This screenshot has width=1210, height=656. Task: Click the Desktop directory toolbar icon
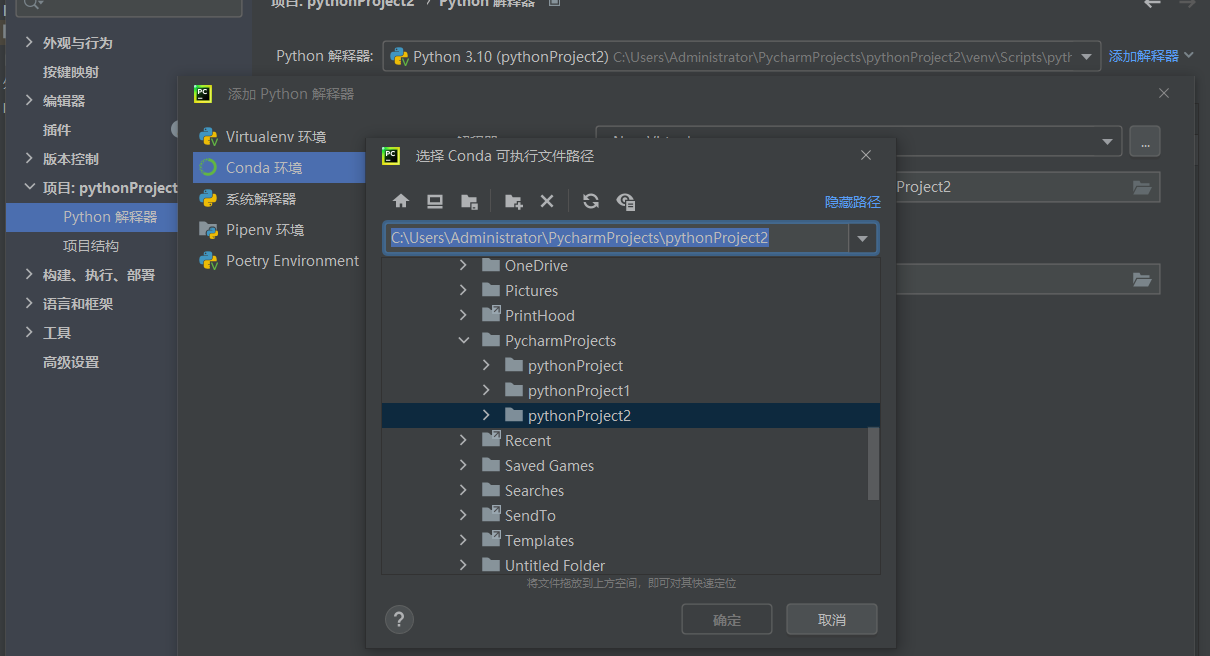click(435, 201)
